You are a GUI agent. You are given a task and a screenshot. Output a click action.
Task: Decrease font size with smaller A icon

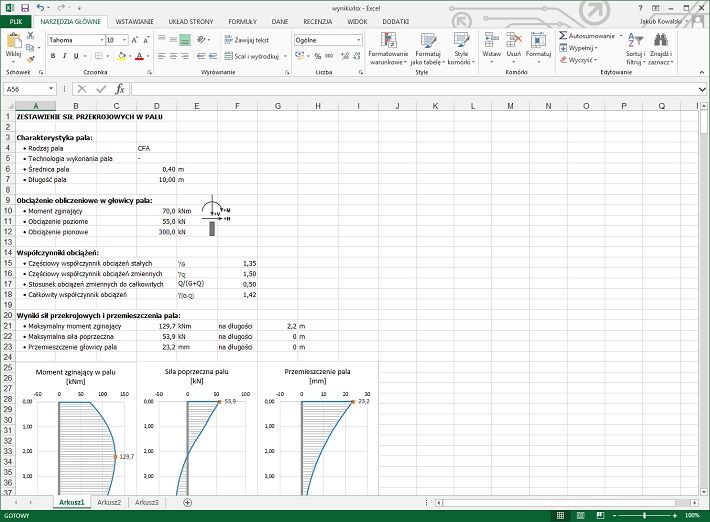[x=146, y=40]
